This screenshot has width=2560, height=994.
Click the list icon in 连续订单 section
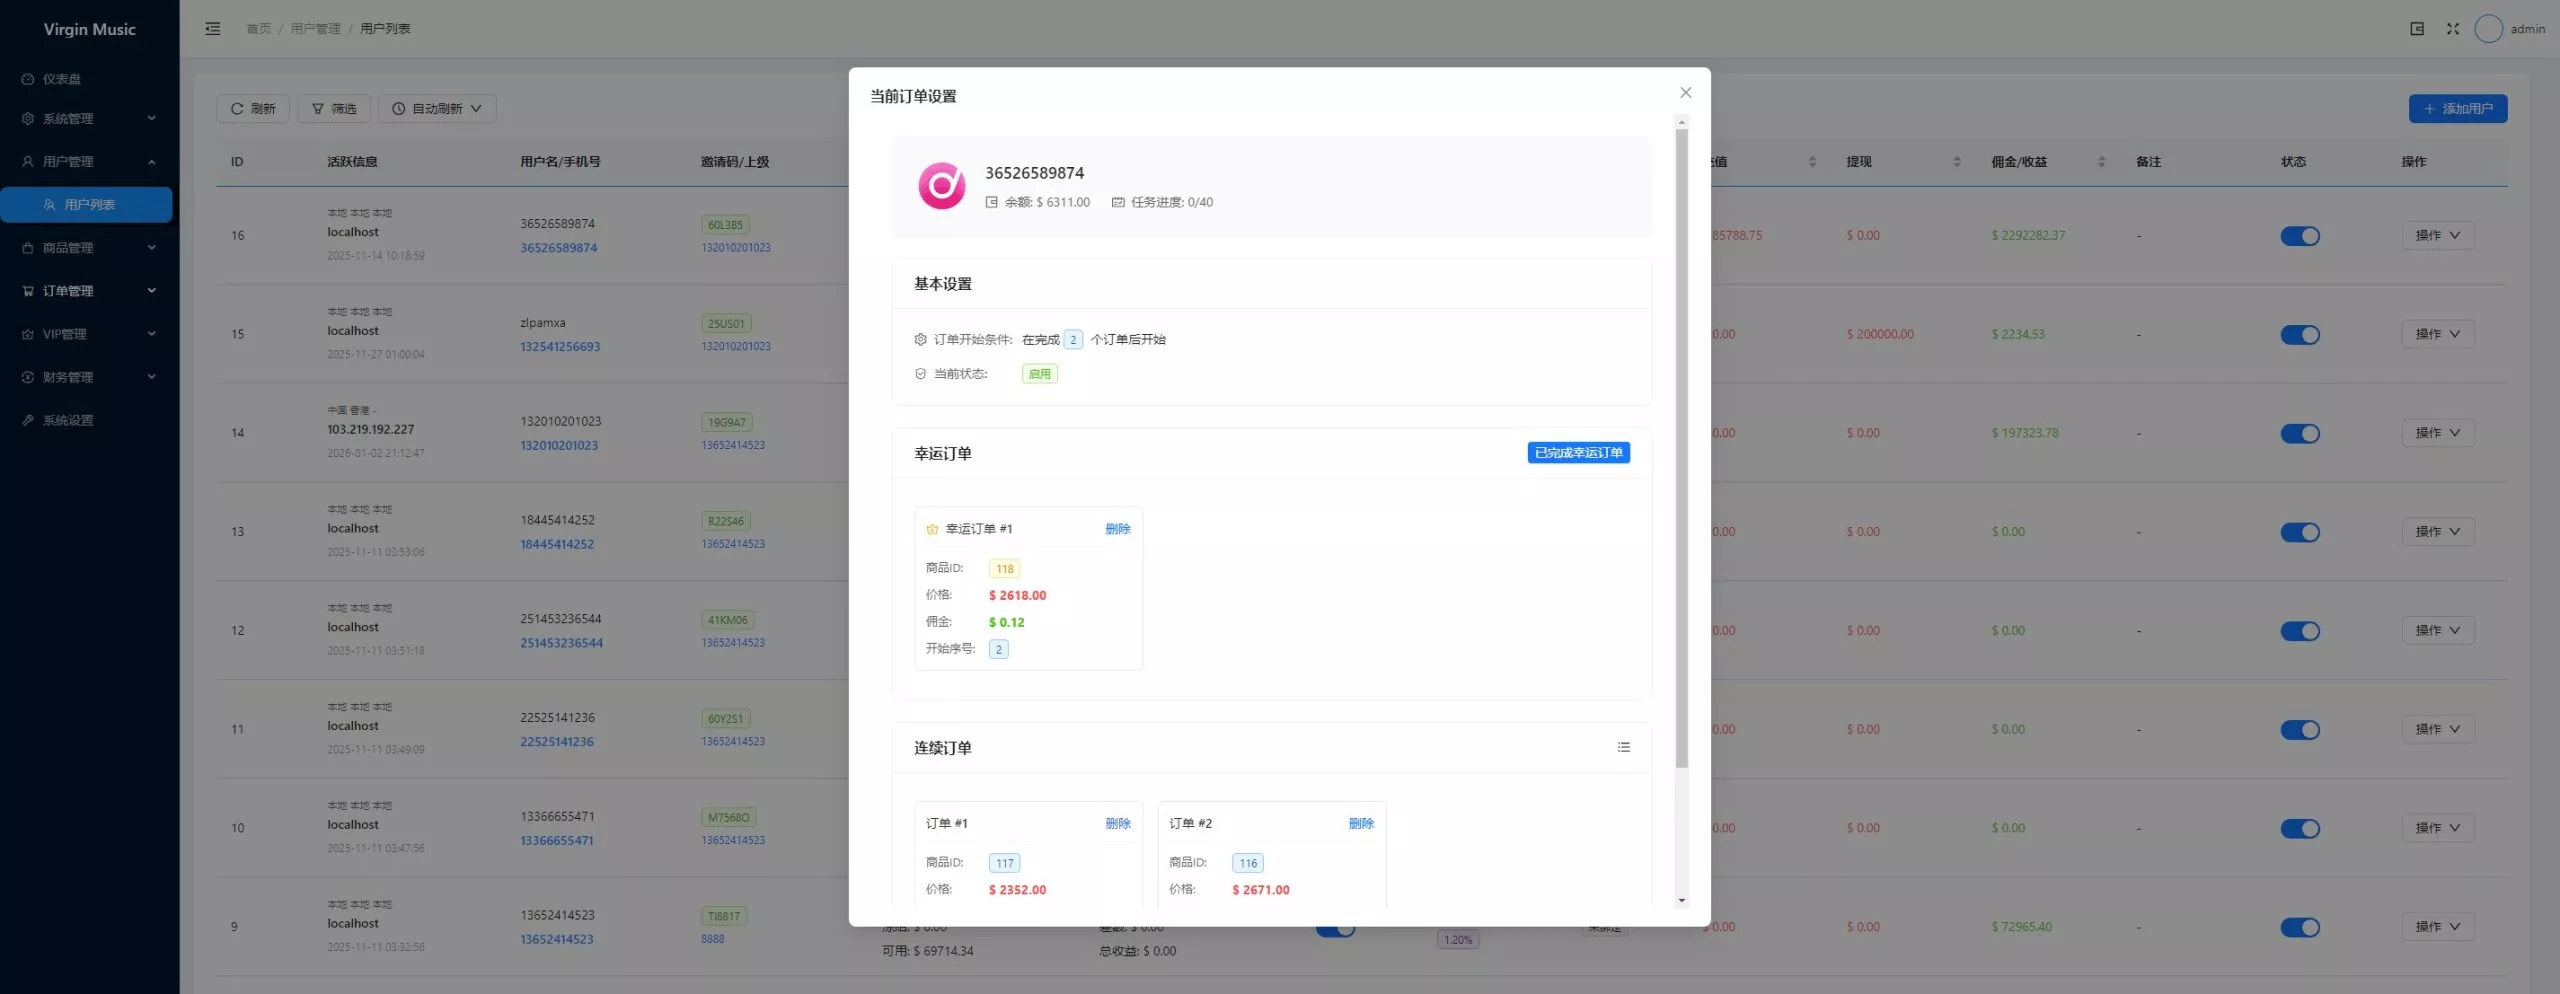coord(1623,747)
